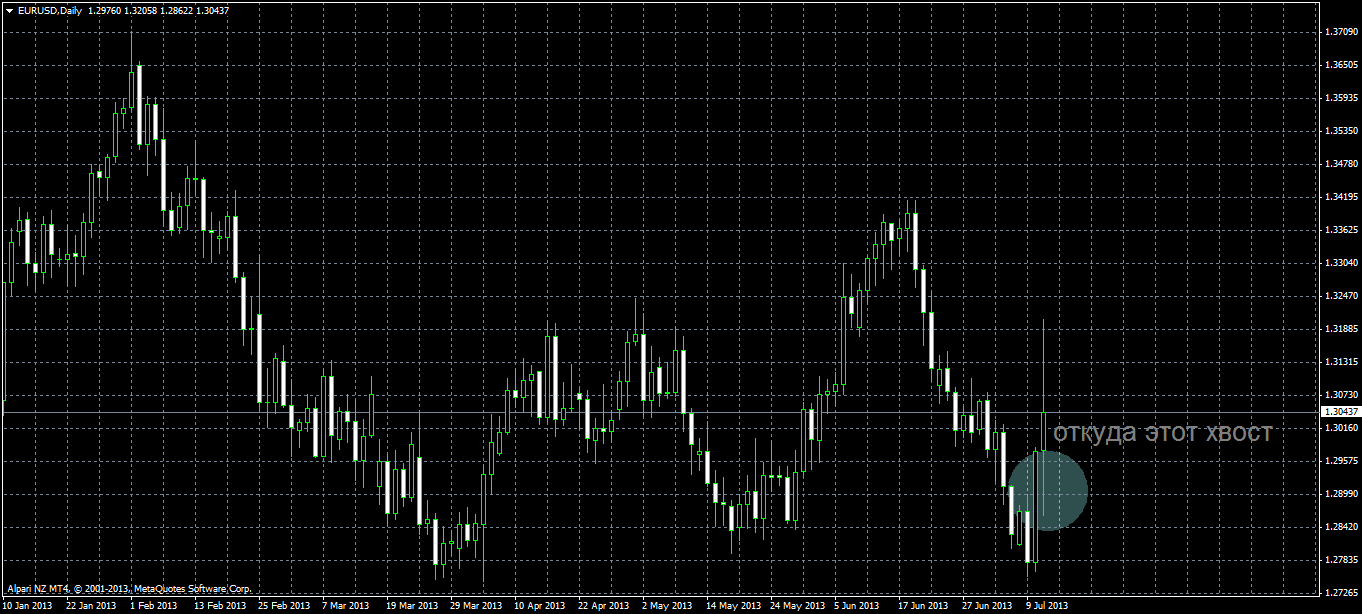The height and width of the screenshot is (614, 1362).
Task: Click the EURUSD,Daily chart title
Action: pyautogui.click(x=49, y=10)
